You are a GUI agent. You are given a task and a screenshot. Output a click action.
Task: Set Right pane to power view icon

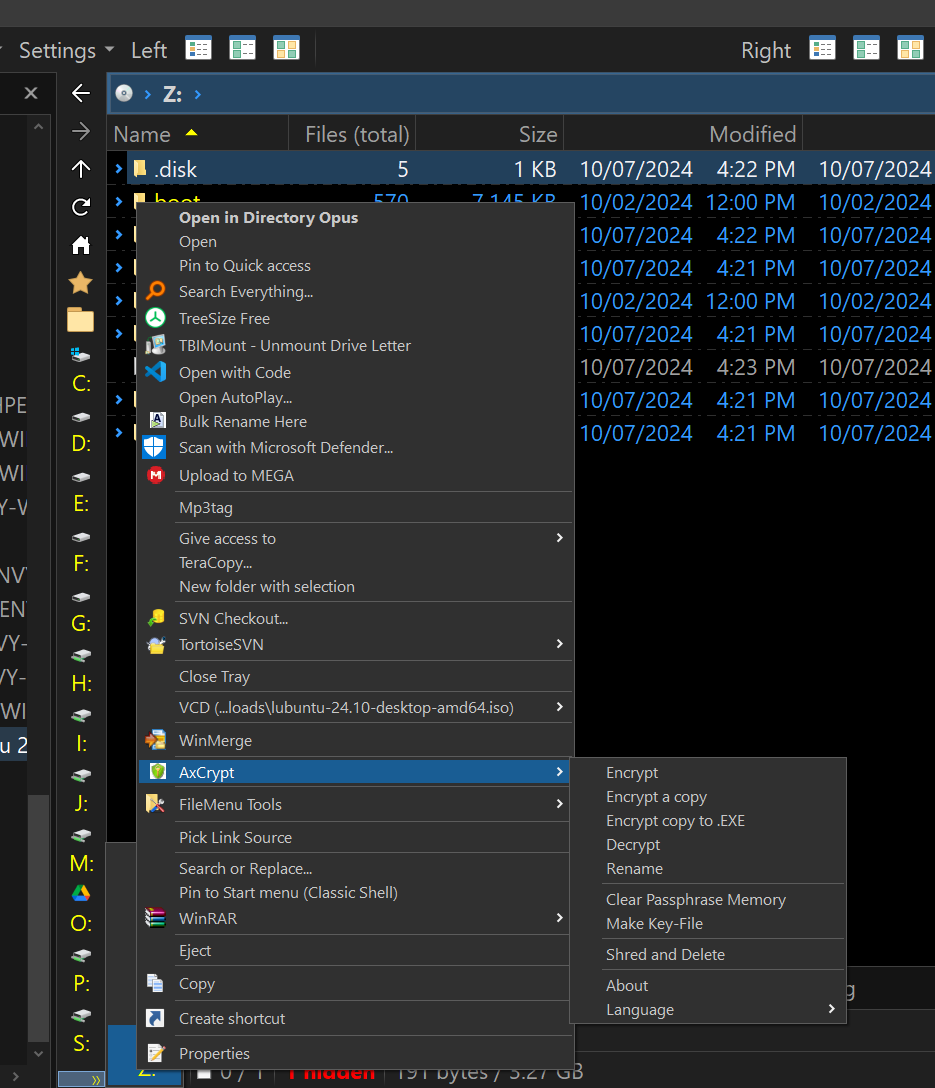pos(866,49)
